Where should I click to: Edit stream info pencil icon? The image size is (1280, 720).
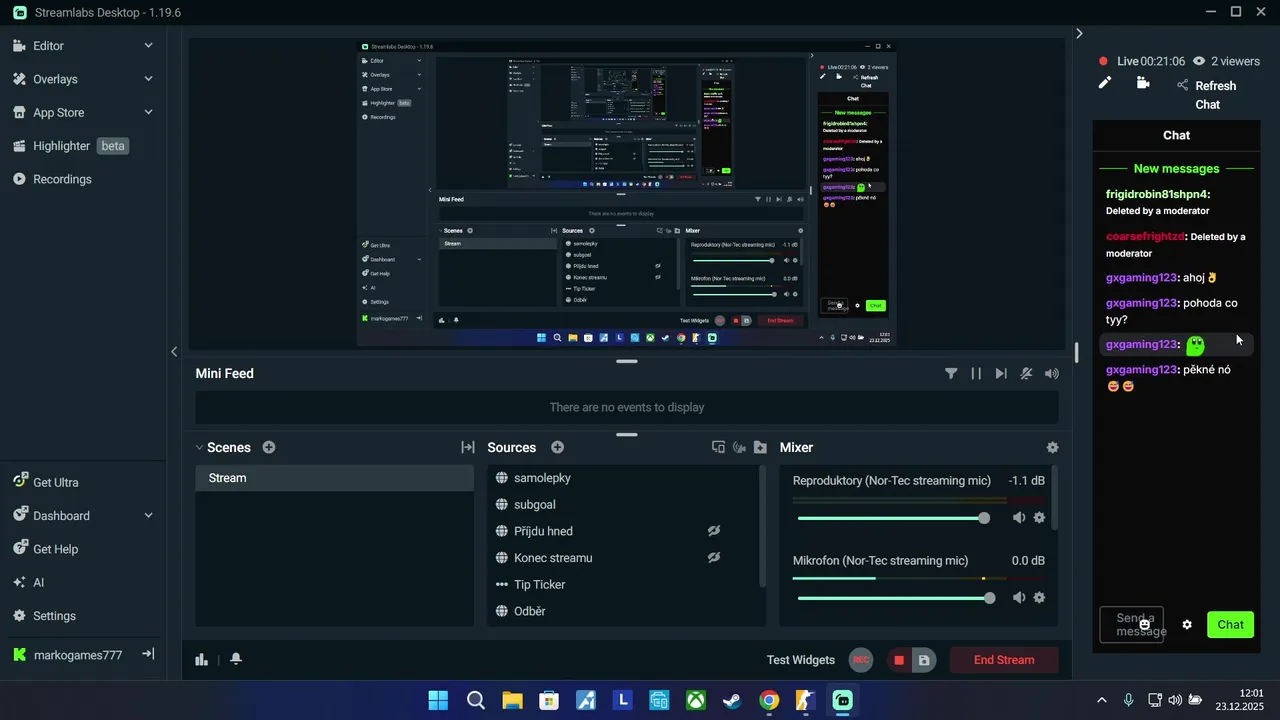click(x=1105, y=83)
